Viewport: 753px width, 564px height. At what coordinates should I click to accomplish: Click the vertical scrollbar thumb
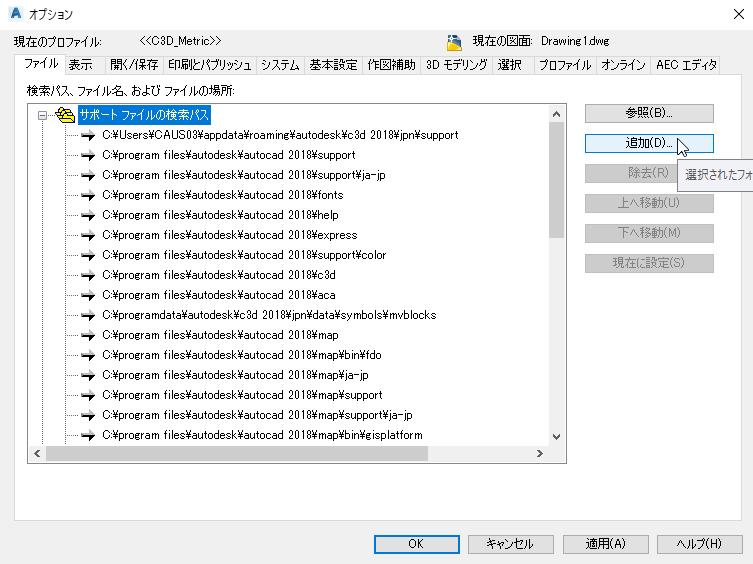tap(557, 180)
